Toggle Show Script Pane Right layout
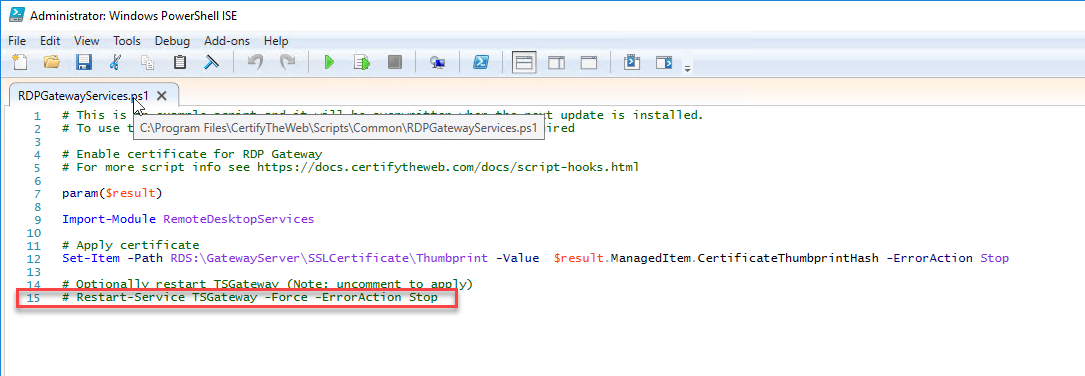The width and height of the screenshot is (1085, 376). tap(556, 63)
